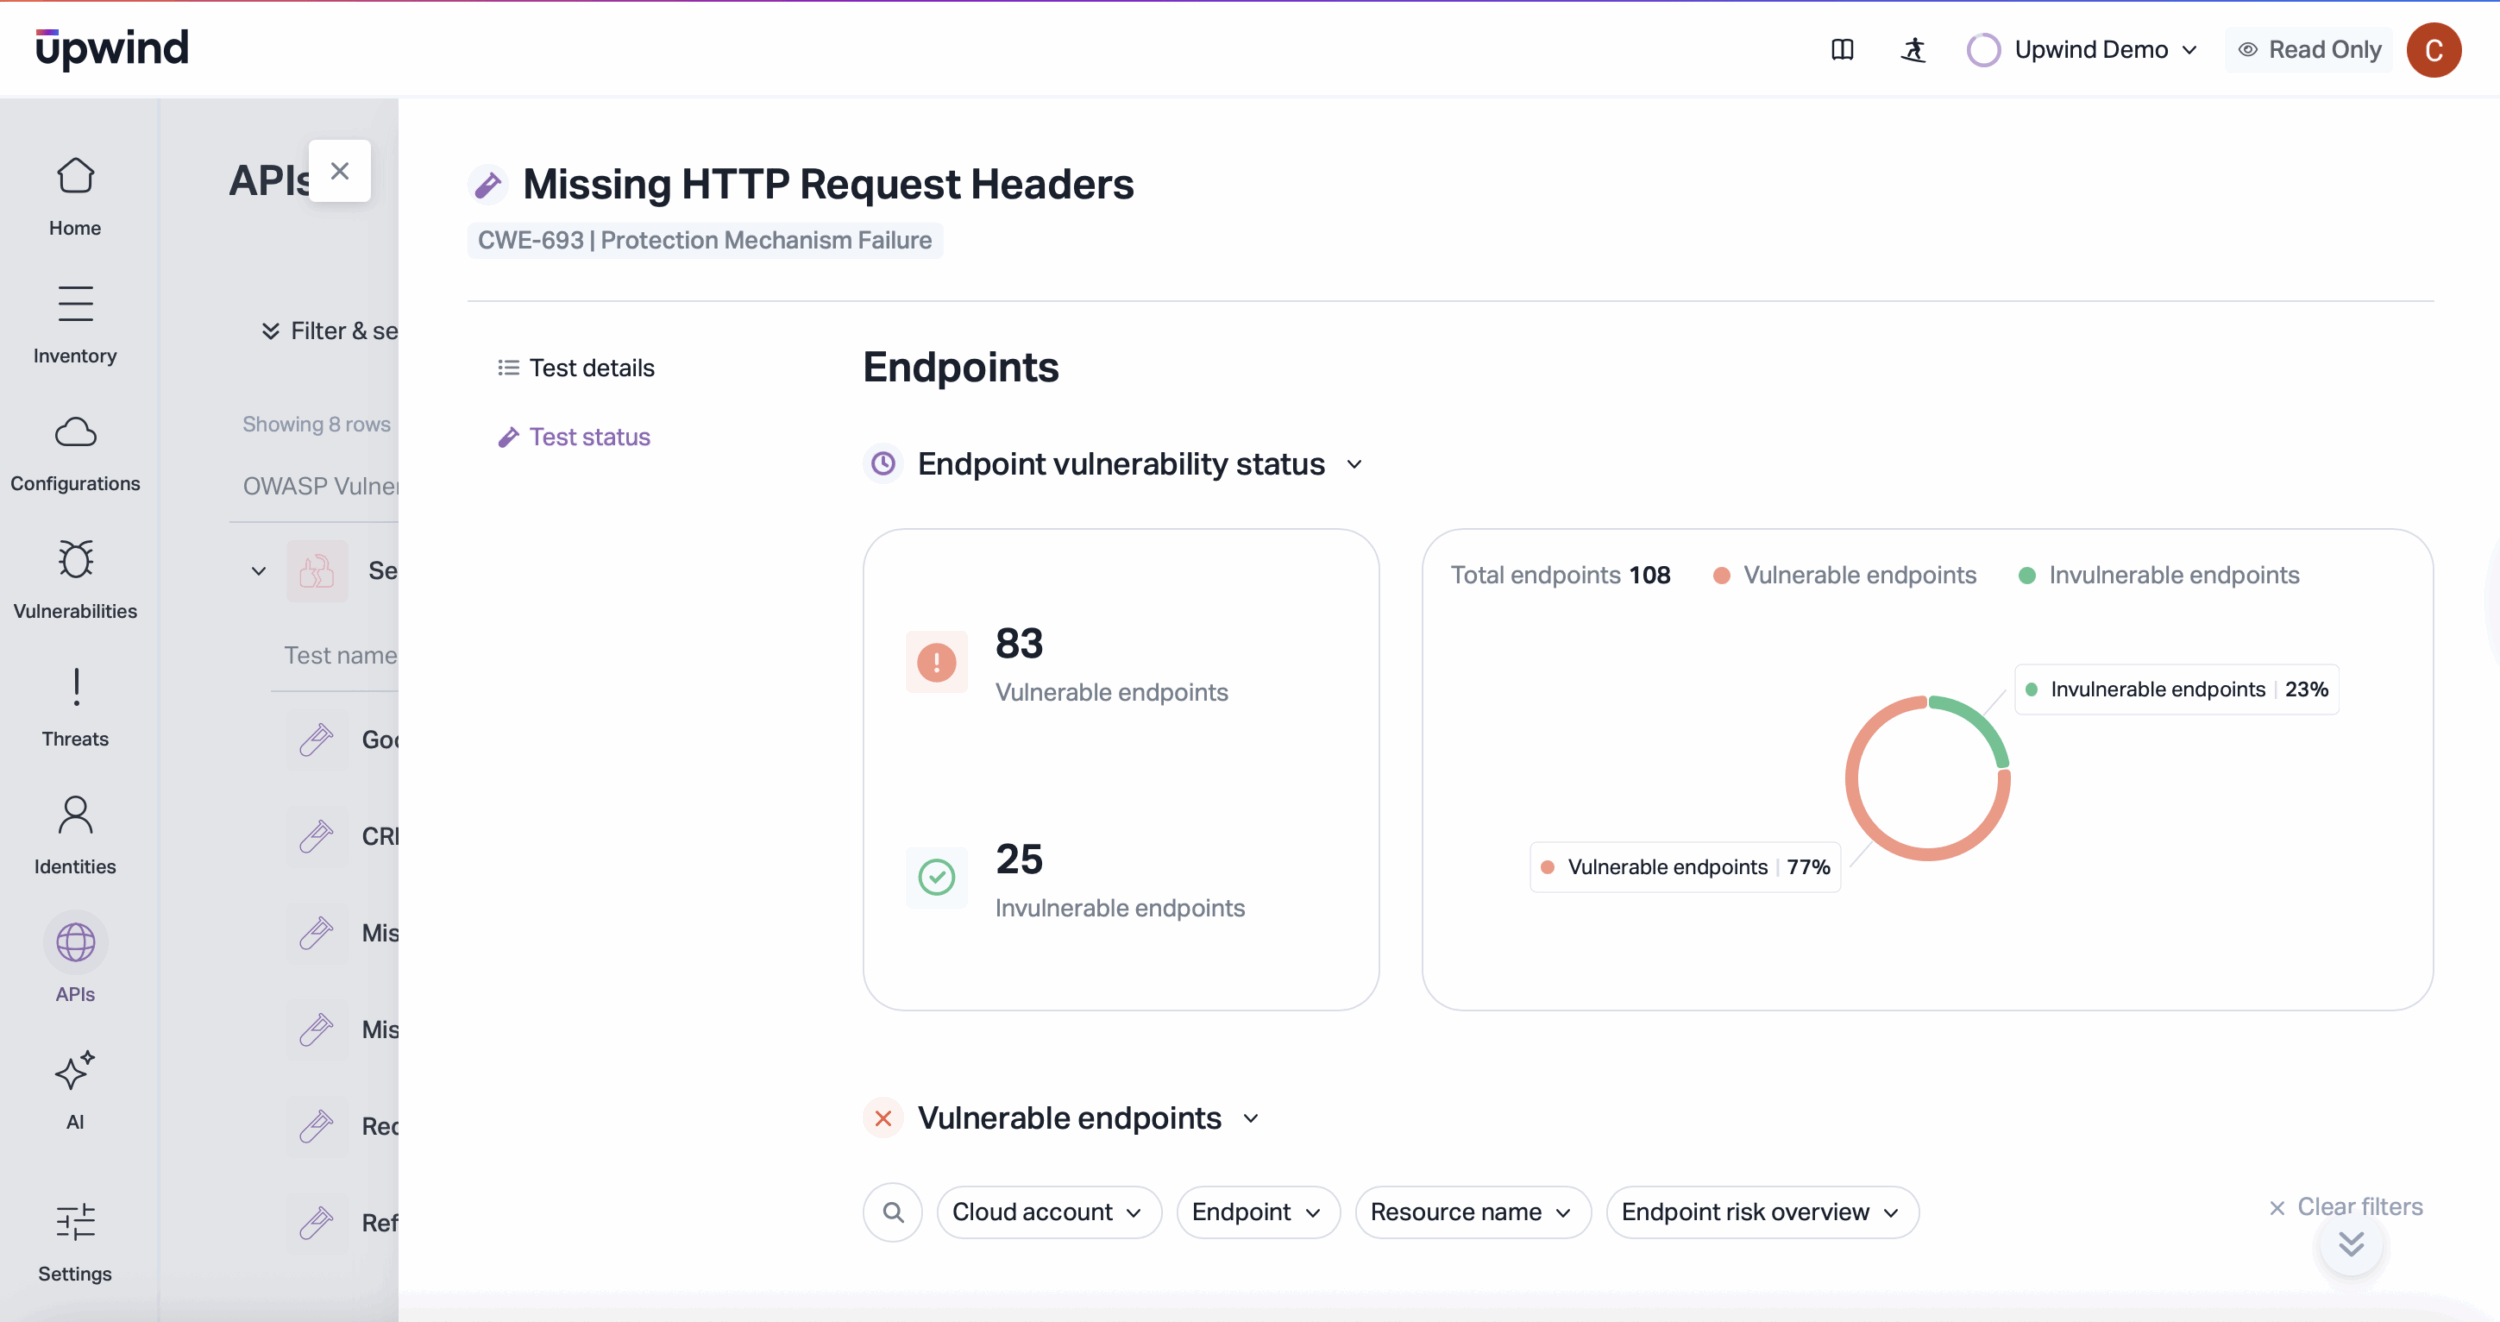The image size is (2500, 1322).
Task: Open Settings sliders icon
Action: pyautogui.click(x=75, y=1222)
